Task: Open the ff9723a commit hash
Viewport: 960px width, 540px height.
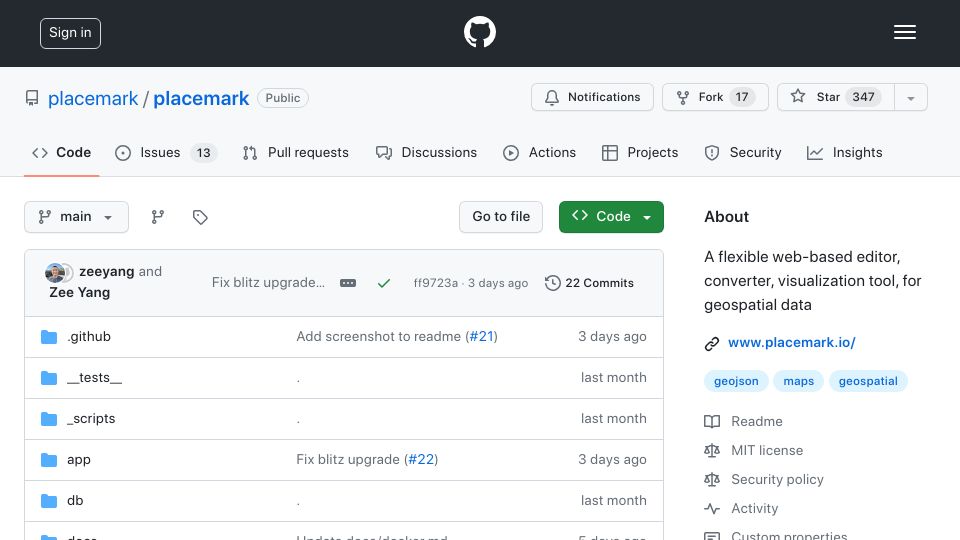Action: pos(435,283)
